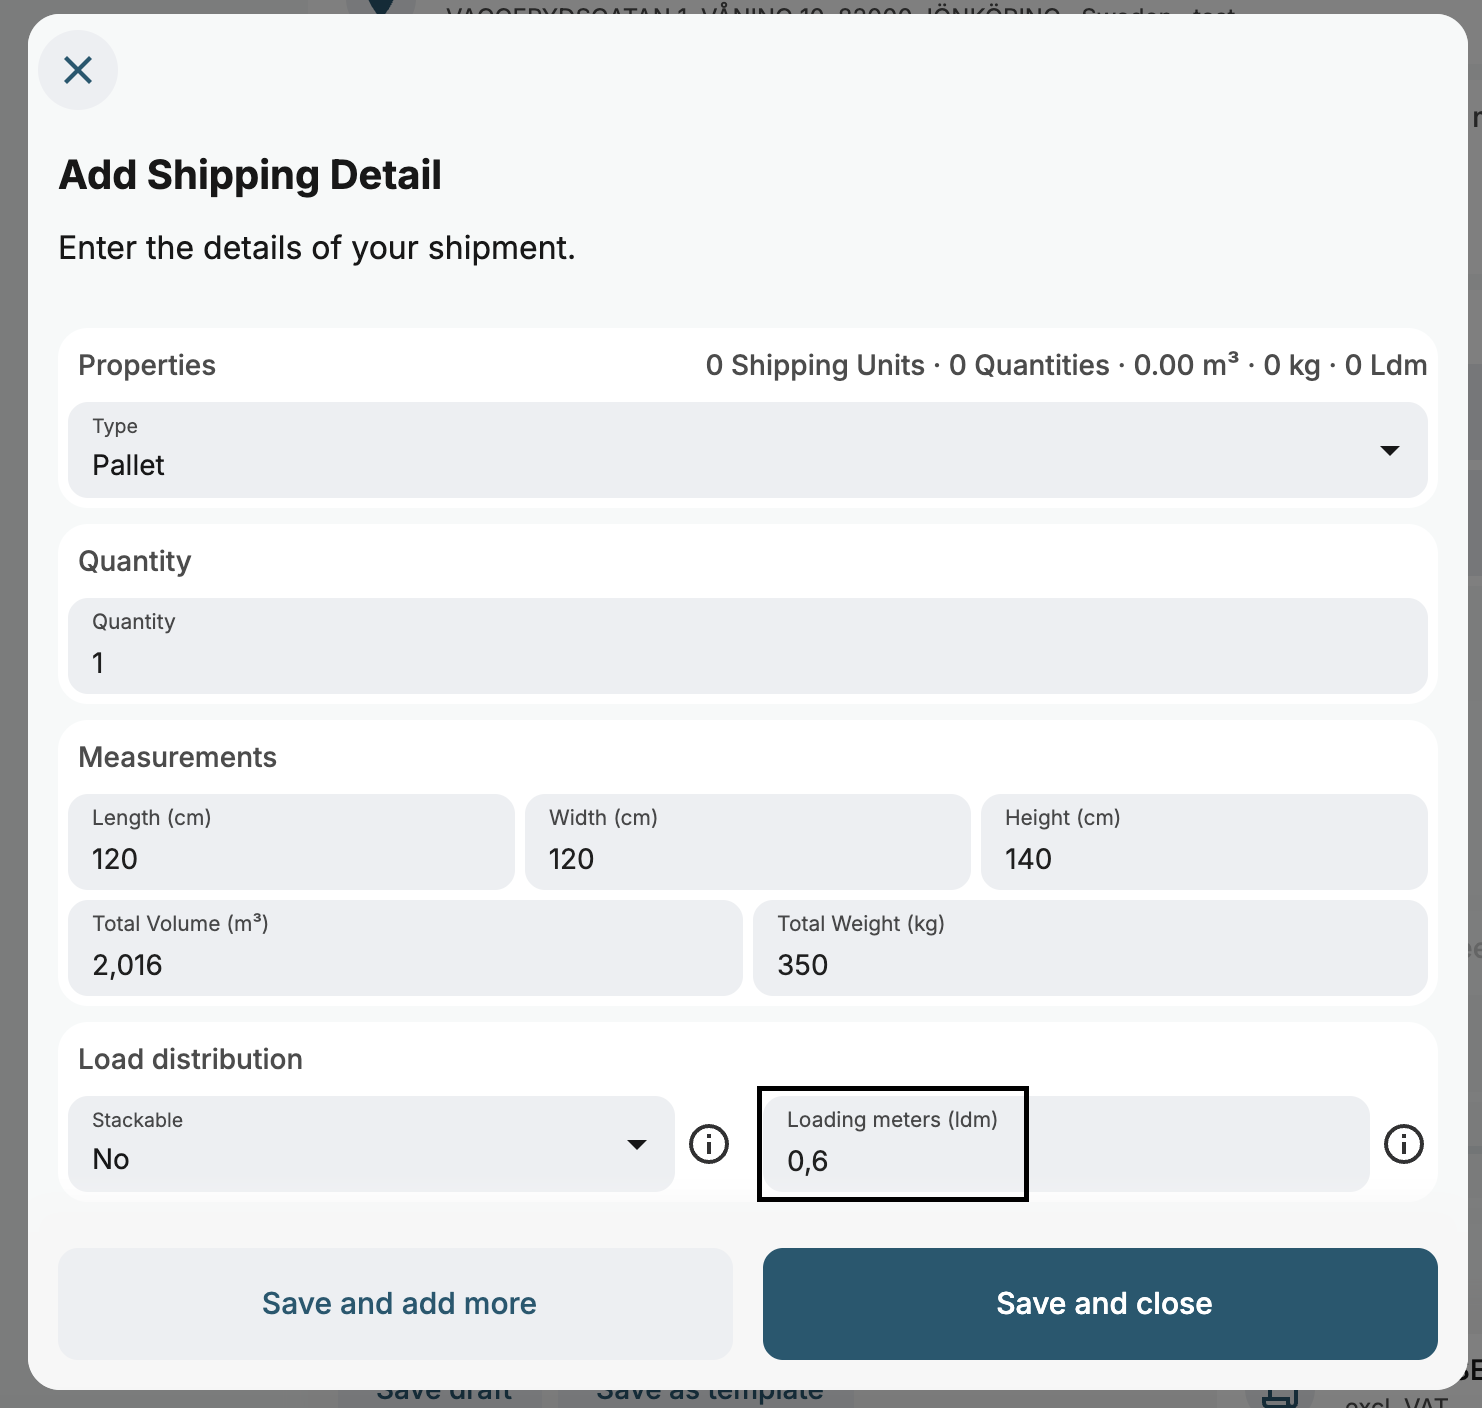Viewport: 1482px width, 1408px height.
Task: Close the Add Shipping Detail dialog
Action: coord(78,70)
